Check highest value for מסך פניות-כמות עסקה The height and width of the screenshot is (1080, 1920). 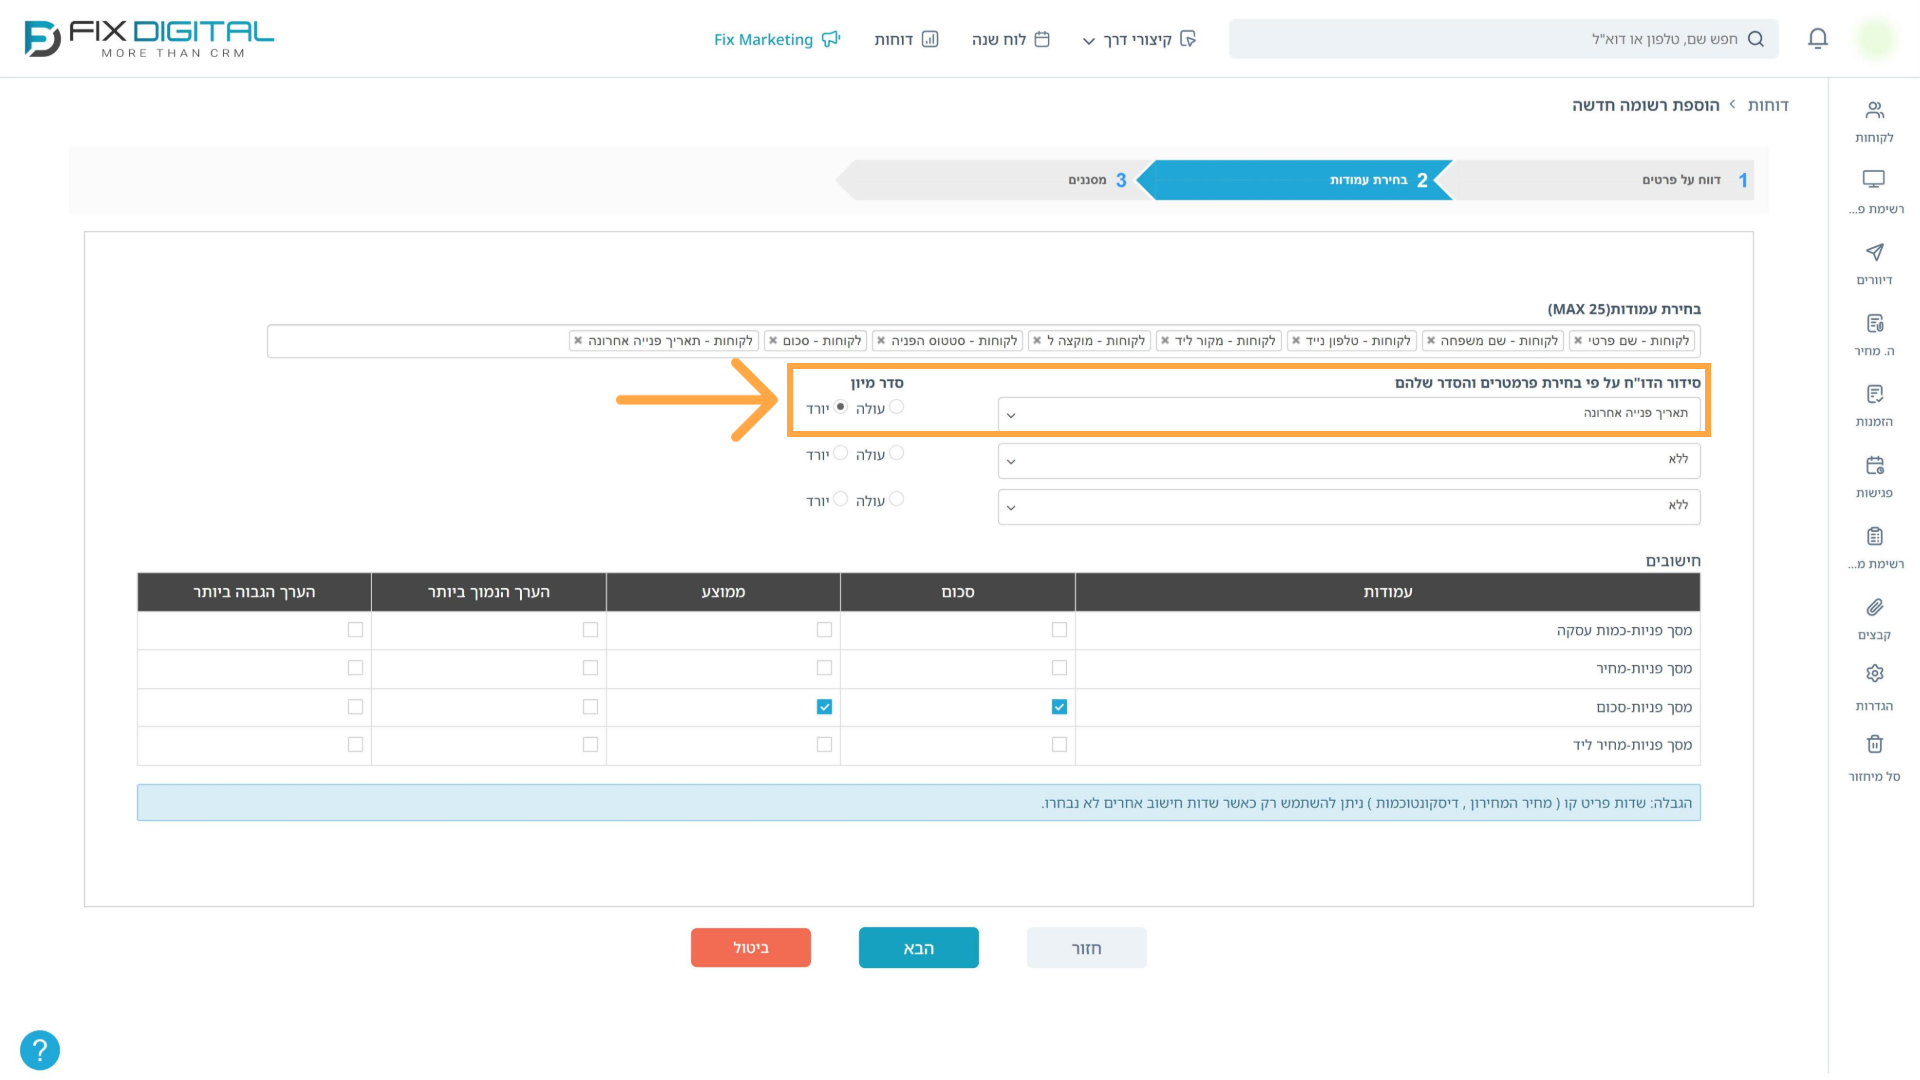point(355,630)
